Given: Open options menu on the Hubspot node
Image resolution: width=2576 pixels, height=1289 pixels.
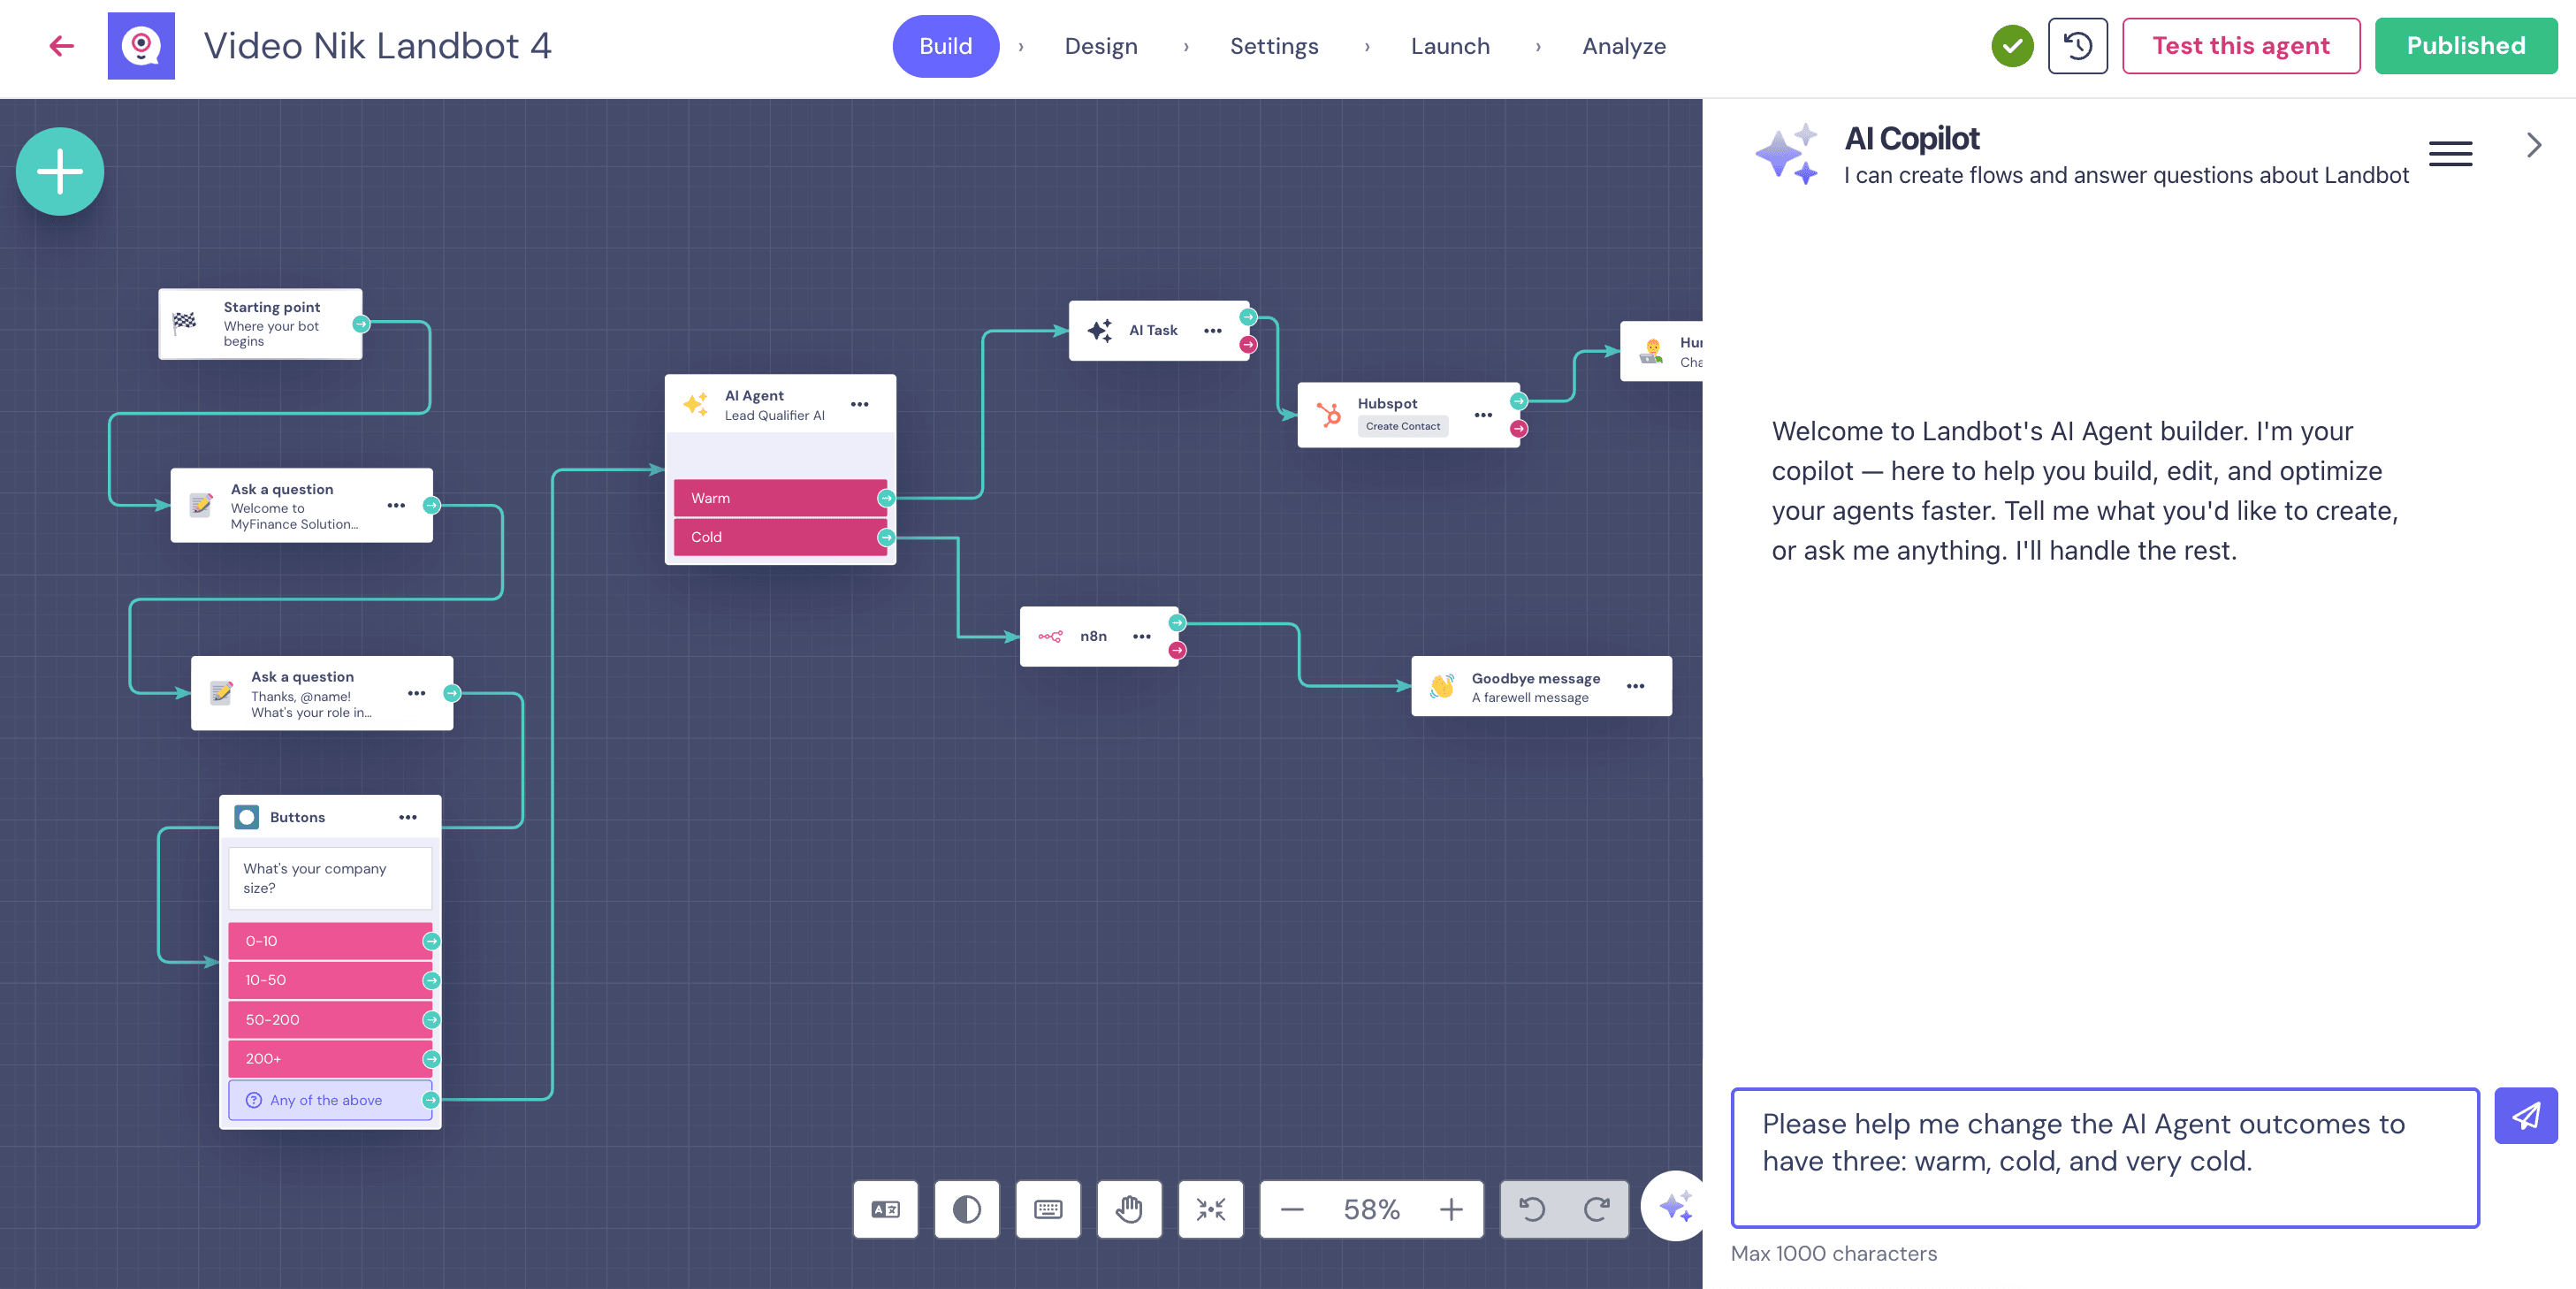Looking at the screenshot, I should 1483,415.
